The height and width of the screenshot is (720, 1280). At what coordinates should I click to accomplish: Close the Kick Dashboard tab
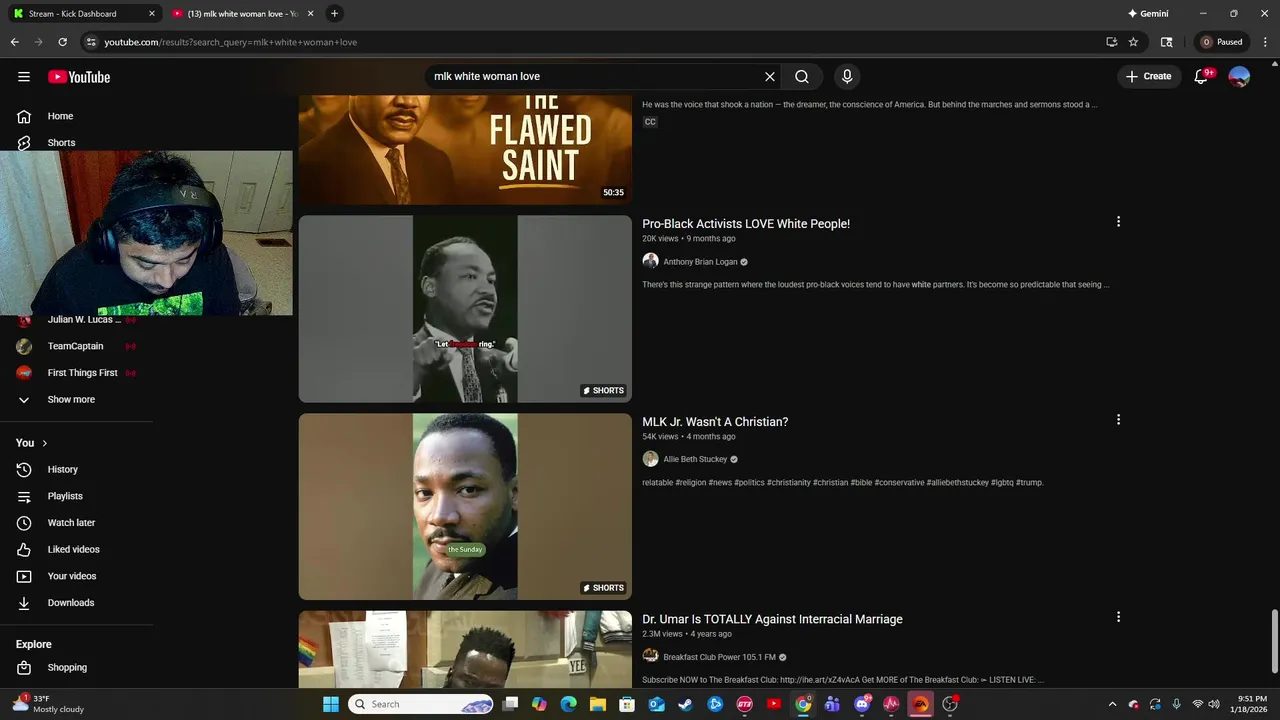(152, 14)
